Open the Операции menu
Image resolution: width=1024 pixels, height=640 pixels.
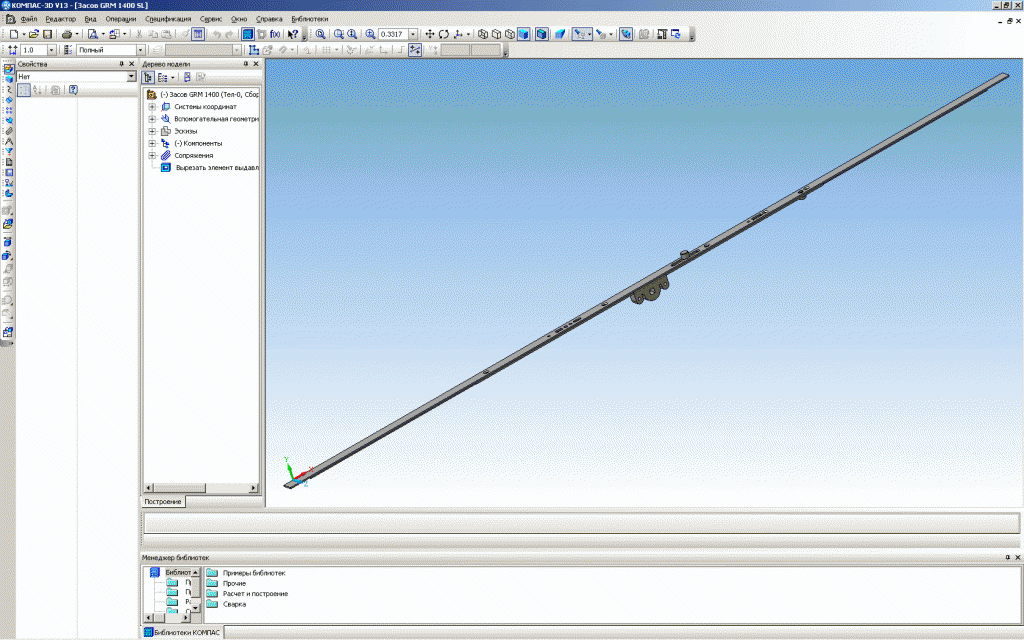point(121,19)
